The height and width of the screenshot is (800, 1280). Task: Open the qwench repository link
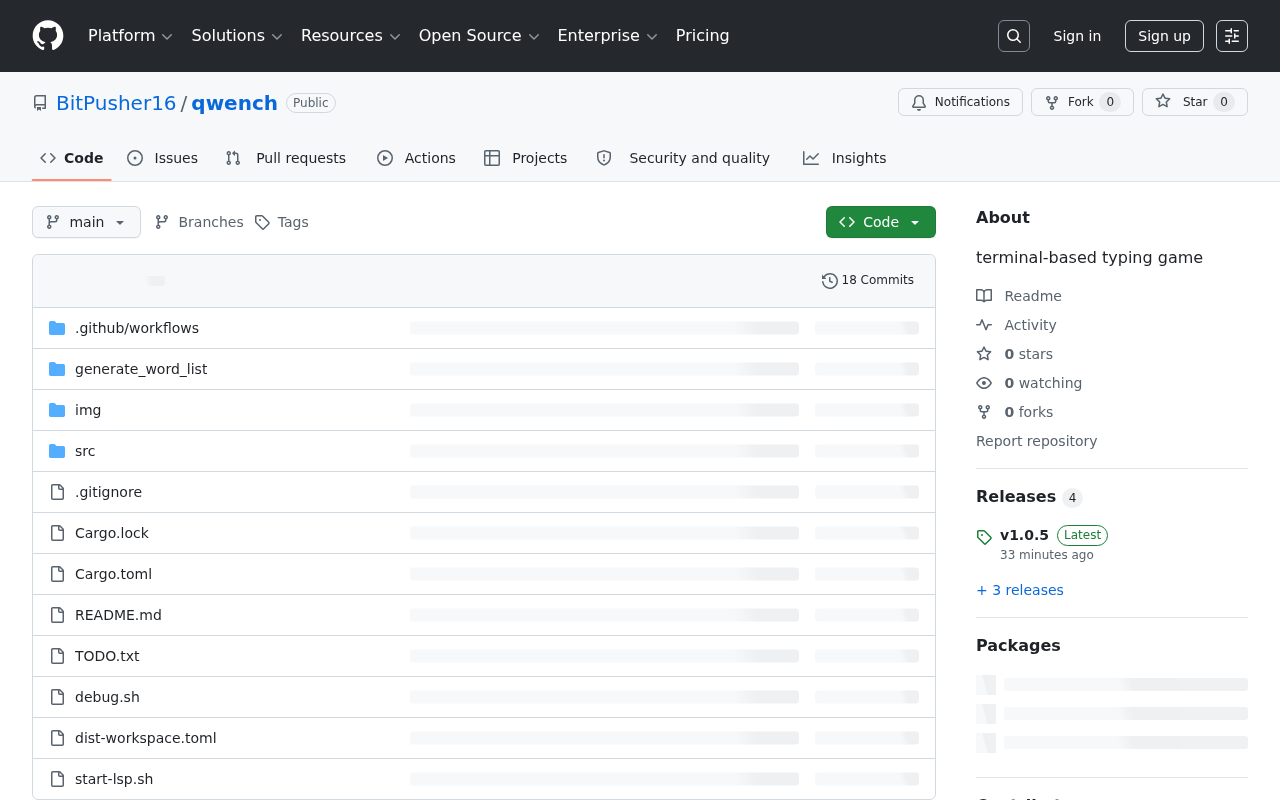pos(234,103)
